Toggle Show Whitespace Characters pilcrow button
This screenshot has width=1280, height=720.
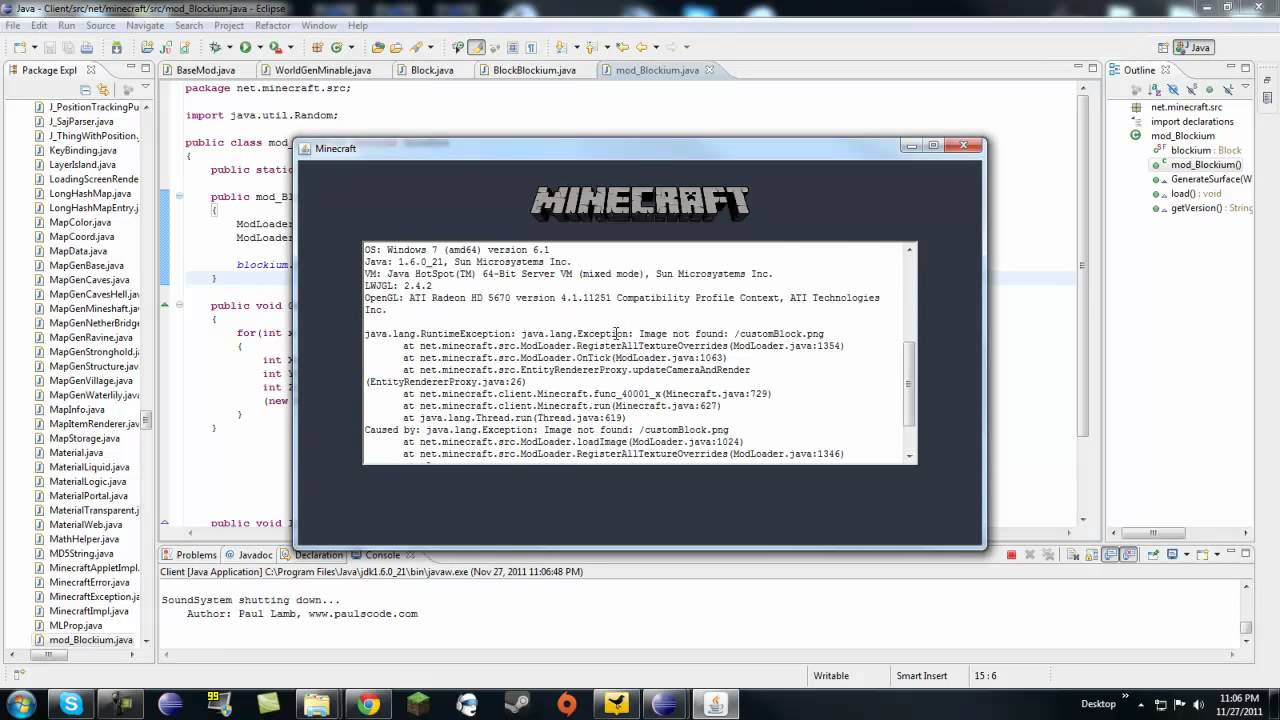[531, 47]
